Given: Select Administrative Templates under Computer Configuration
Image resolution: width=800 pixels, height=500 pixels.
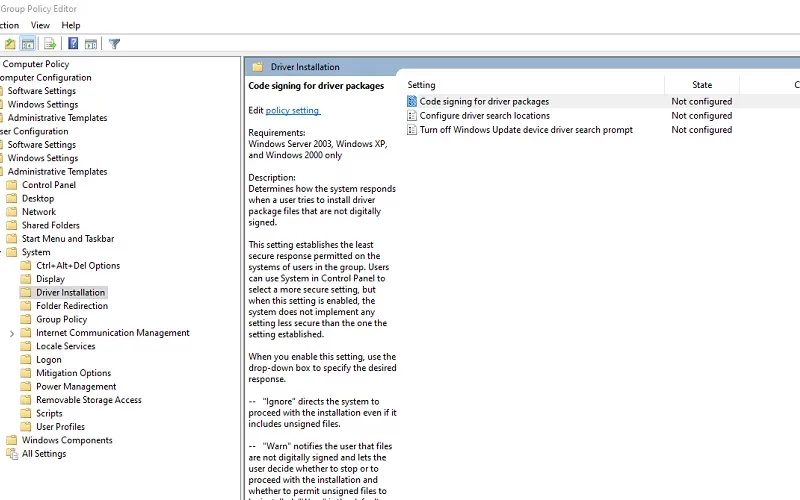Looking at the screenshot, I should click(x=57, y=118).
